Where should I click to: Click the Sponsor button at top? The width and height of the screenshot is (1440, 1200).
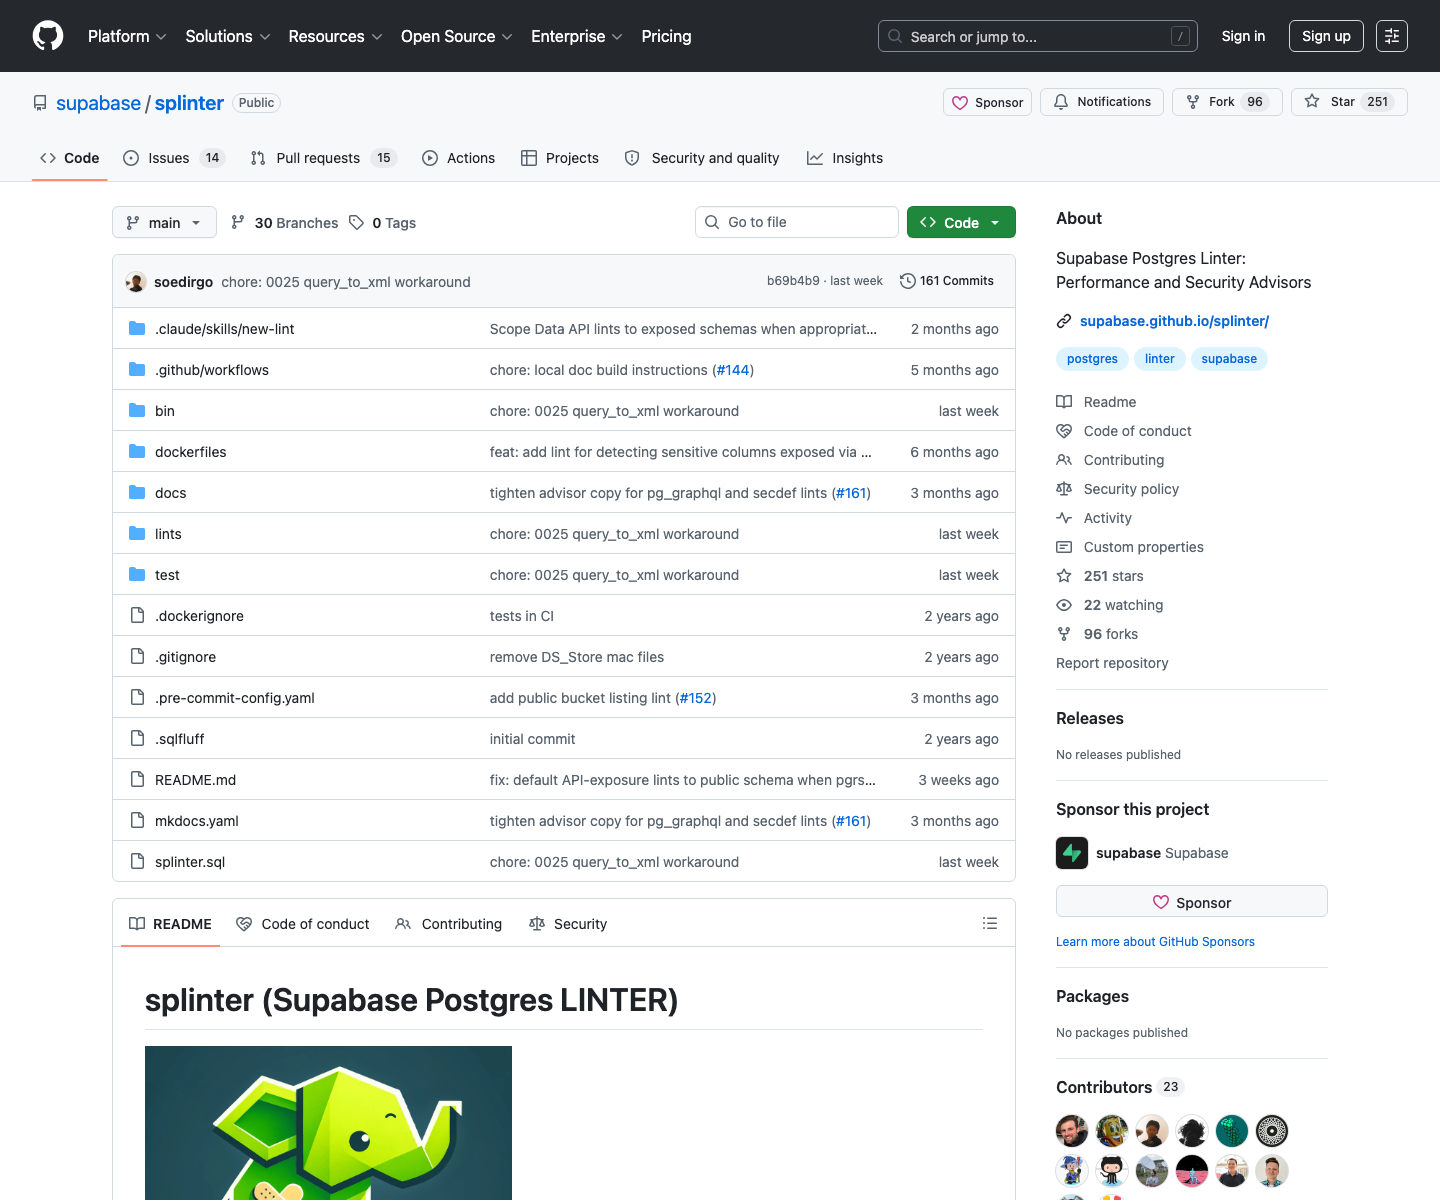pos(987,102)
